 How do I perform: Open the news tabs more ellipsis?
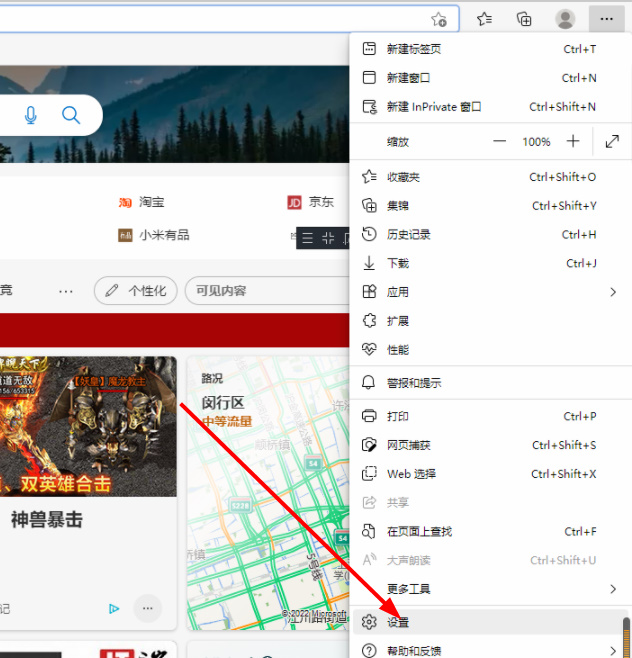tap(65, 291)
